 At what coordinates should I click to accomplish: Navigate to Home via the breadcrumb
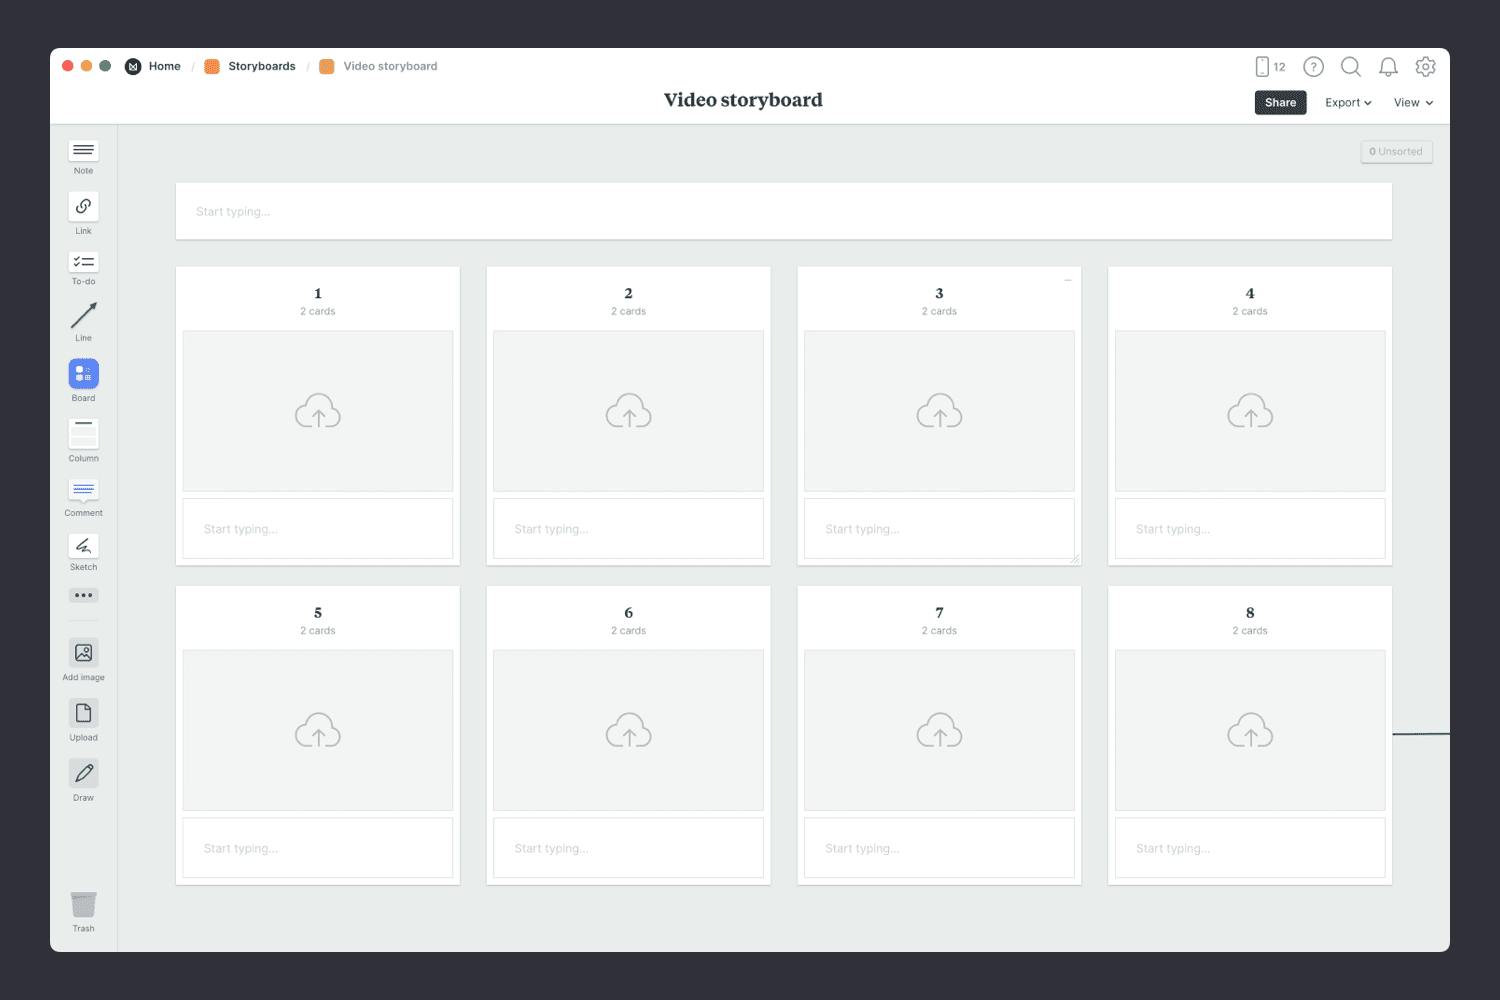(x=164, y=66)
